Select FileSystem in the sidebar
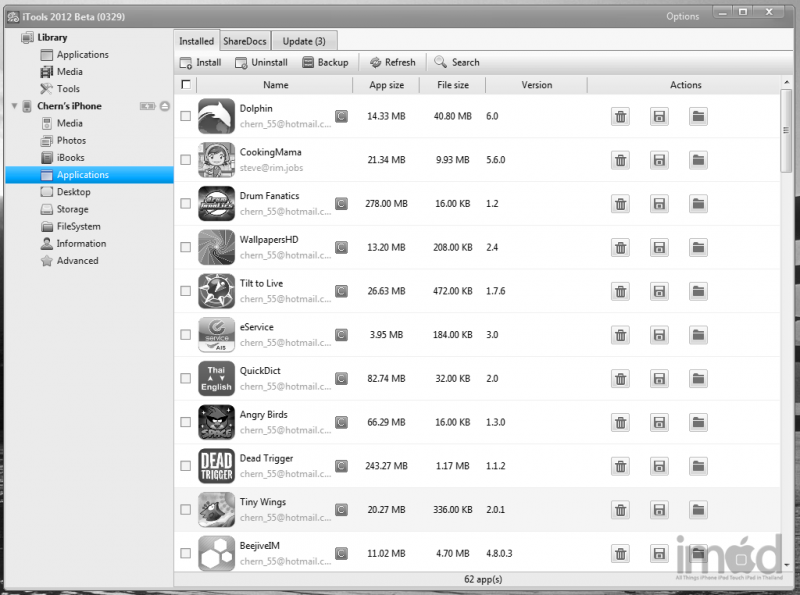800x595 pixels. (77, 226)
